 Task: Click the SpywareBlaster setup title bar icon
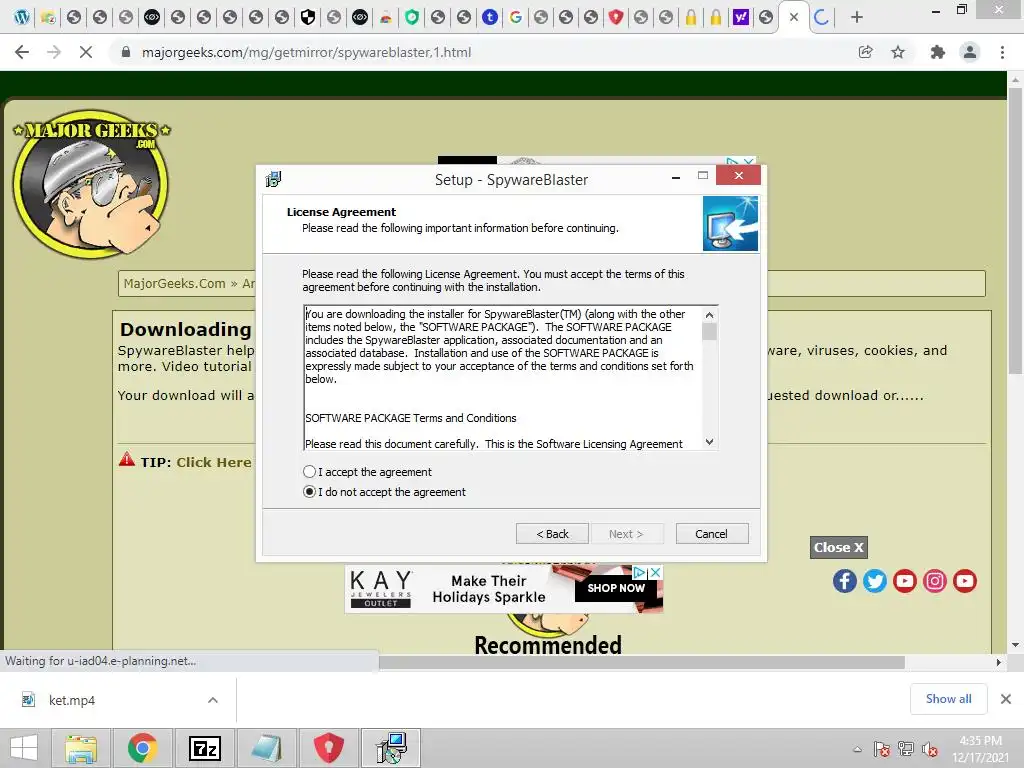point(274,178)
